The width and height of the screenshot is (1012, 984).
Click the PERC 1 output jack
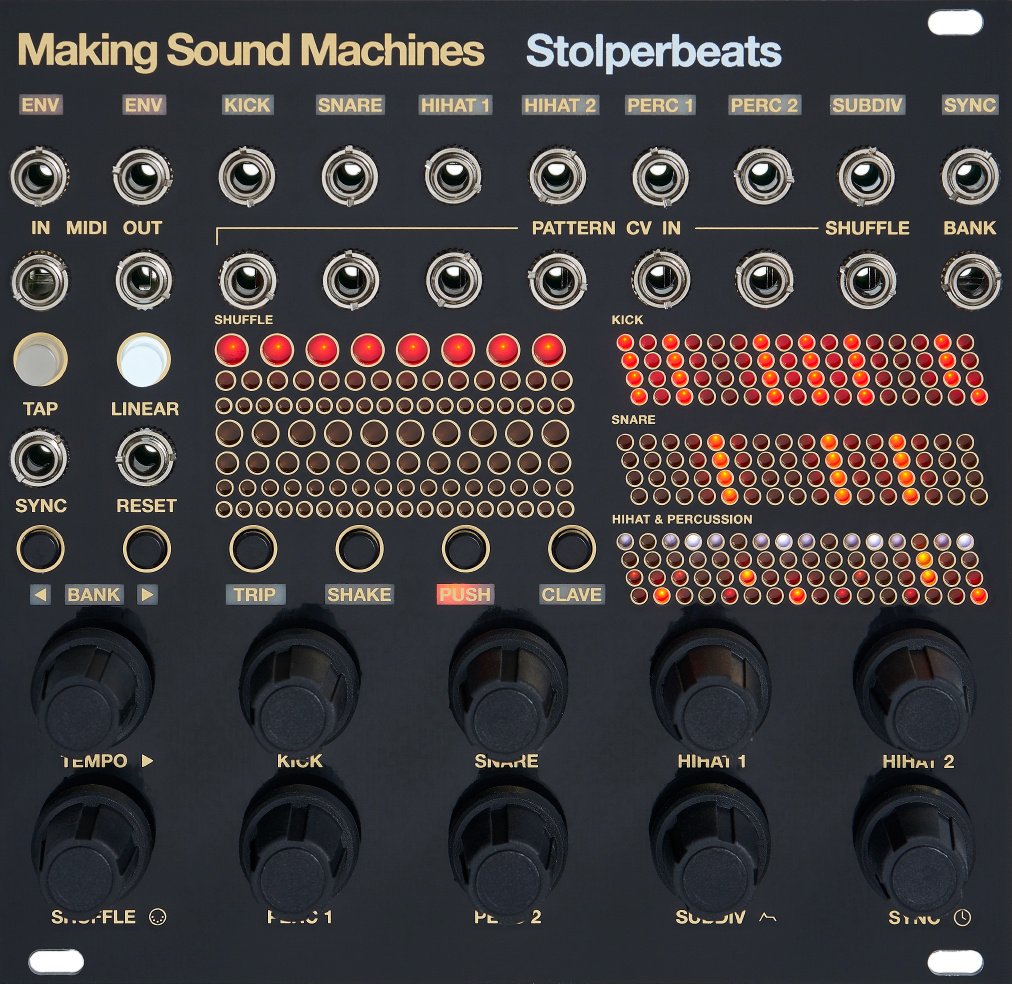pyautogui.click(x=660, y=176)
